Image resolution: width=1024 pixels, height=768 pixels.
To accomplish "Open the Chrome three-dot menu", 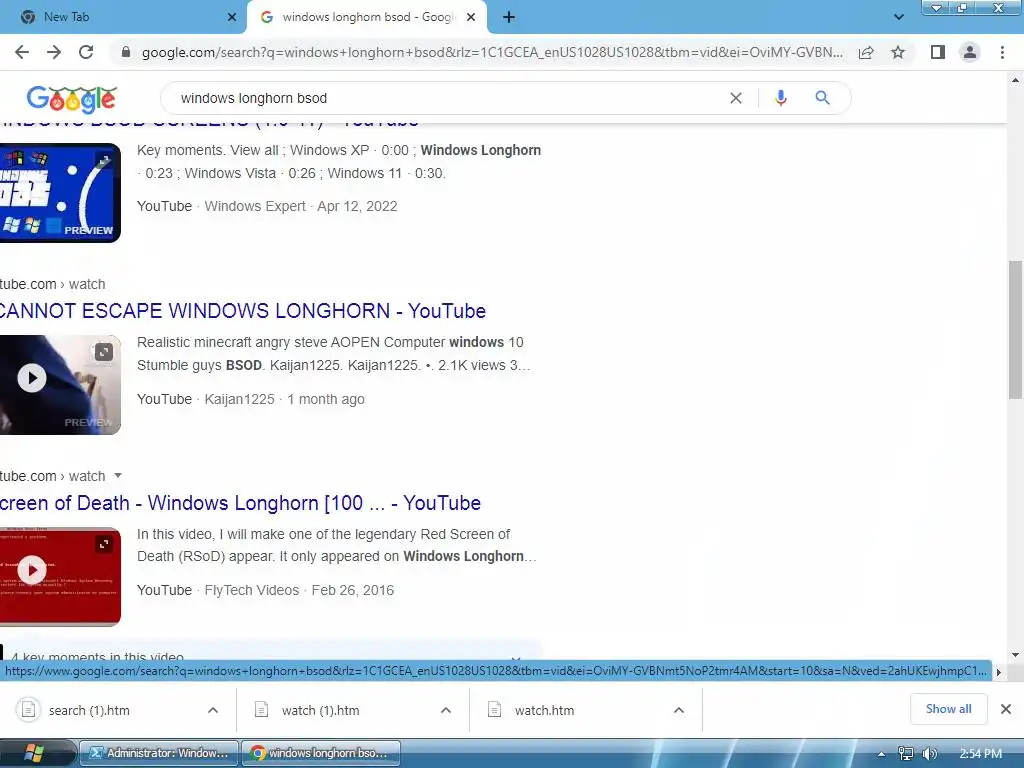I will coord(1002,52).
